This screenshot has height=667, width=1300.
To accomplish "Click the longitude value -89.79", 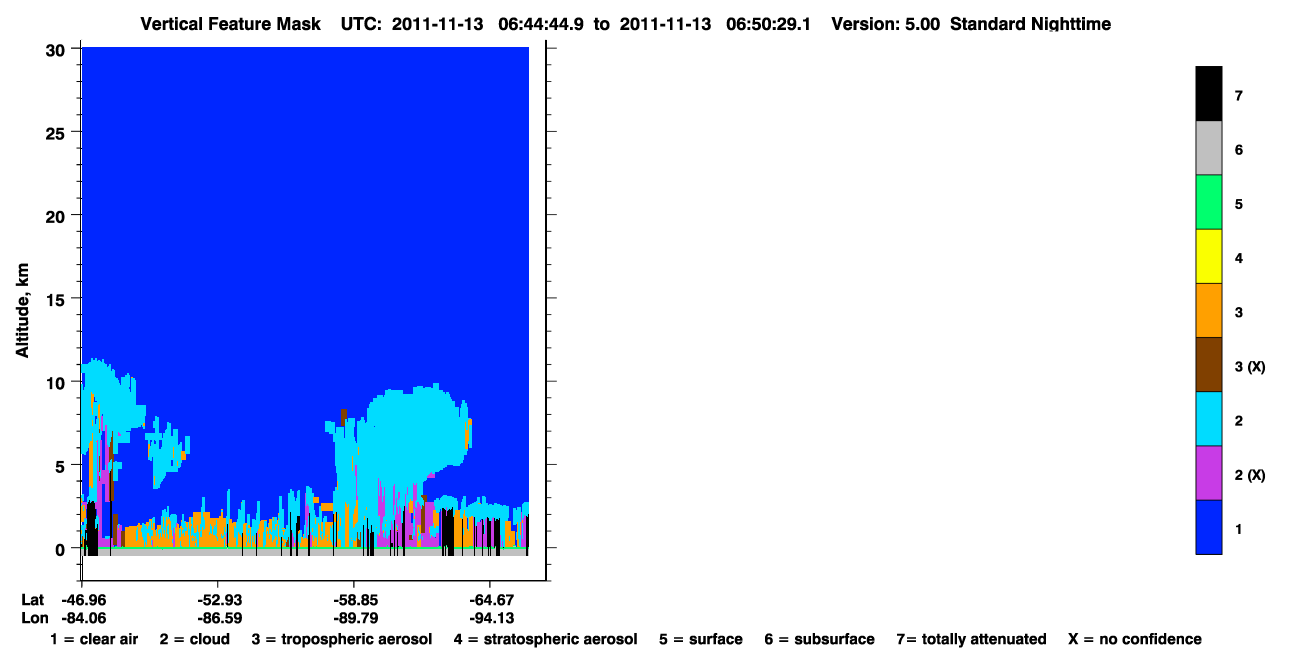I will click(x=354, y=618).
